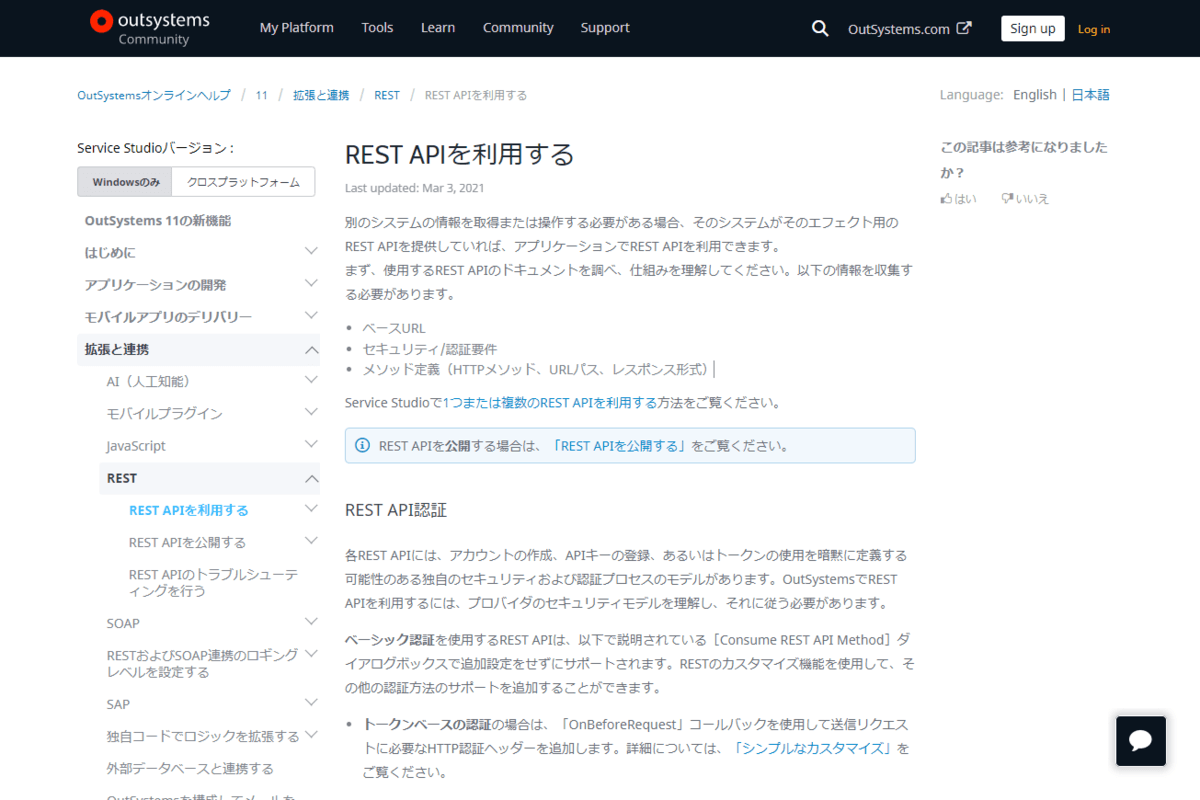Open 1つまたは複数のREST APIを利用する link
This screenshot has width=1200, height=800.
549,403
